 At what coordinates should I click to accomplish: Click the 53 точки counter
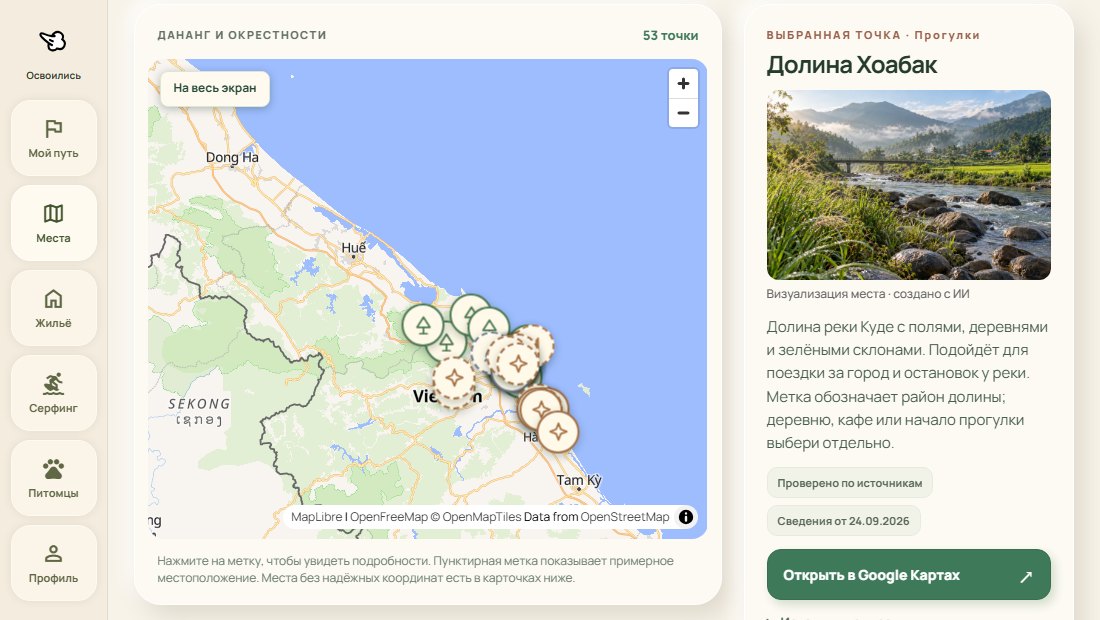[670, 36]
